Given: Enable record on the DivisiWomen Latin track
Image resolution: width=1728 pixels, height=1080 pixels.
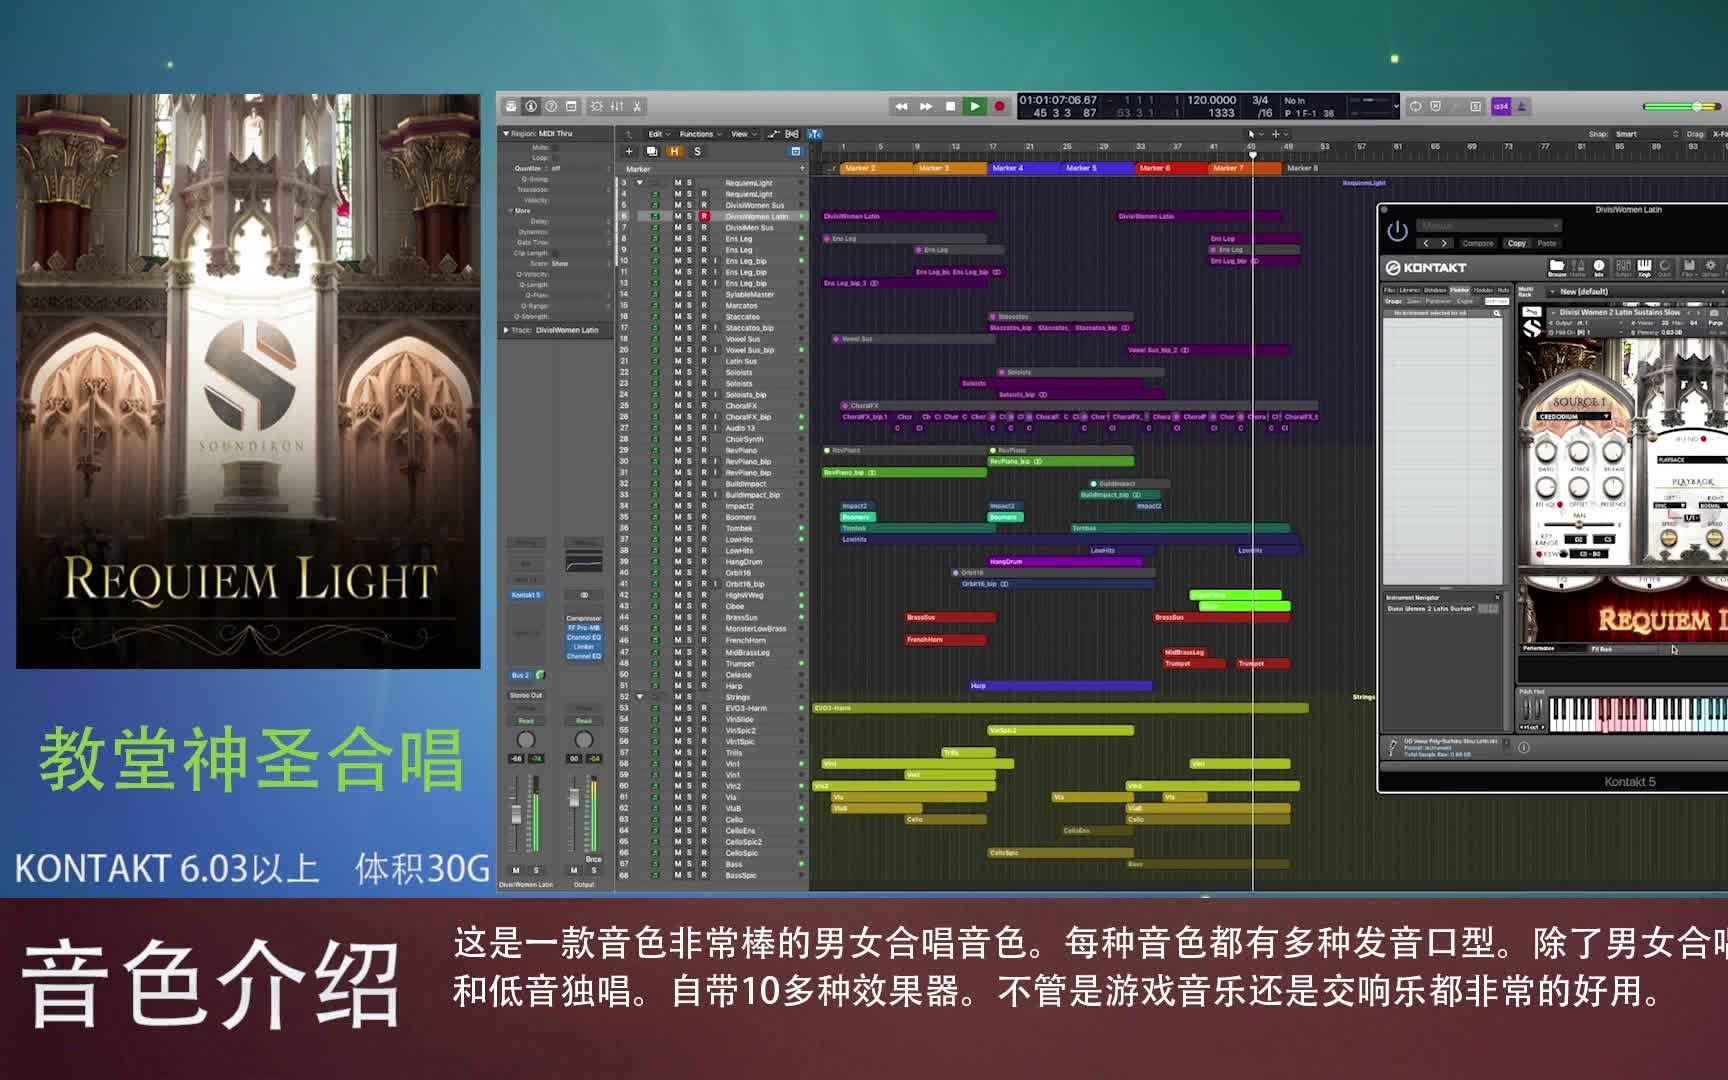Looking at the screenshot, I should click(705, 217).
